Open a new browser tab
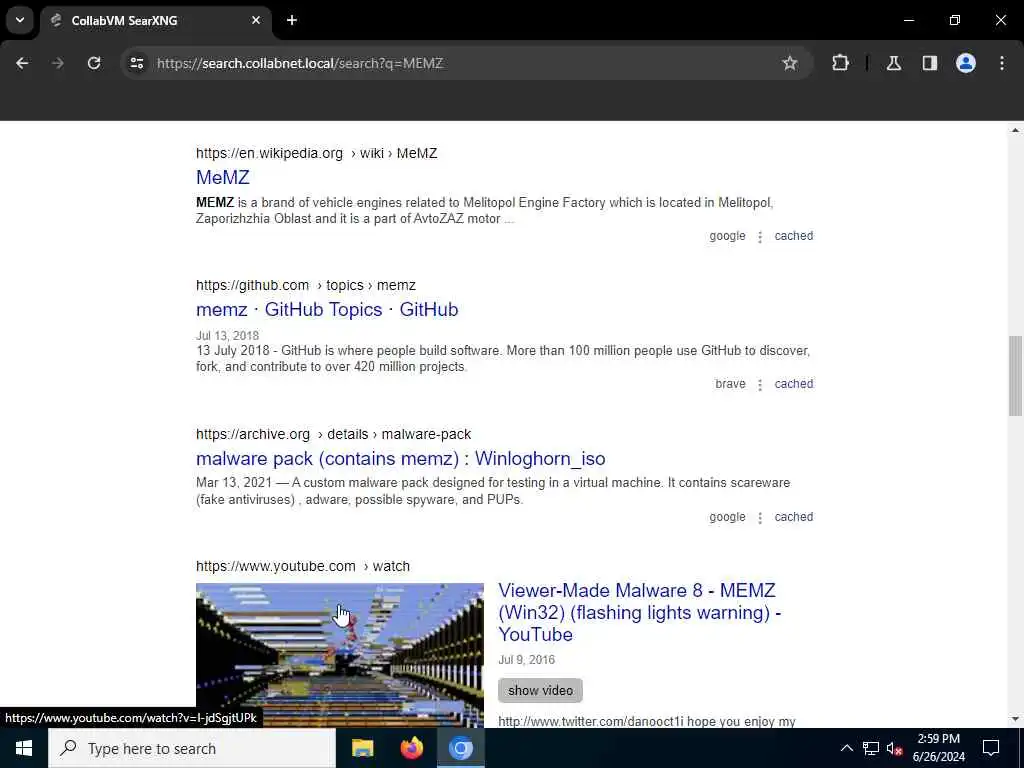Image resolution: width=1024 pixels, height=768 pixels. click(292, 20)
